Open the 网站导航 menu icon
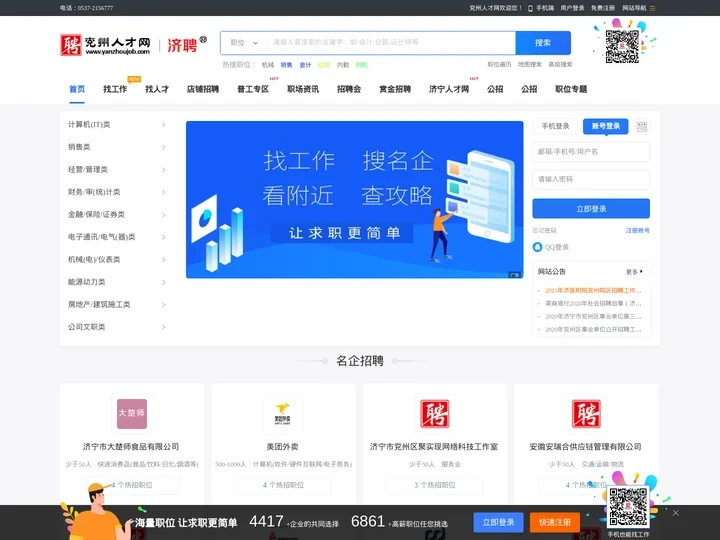 click(652, 8)
